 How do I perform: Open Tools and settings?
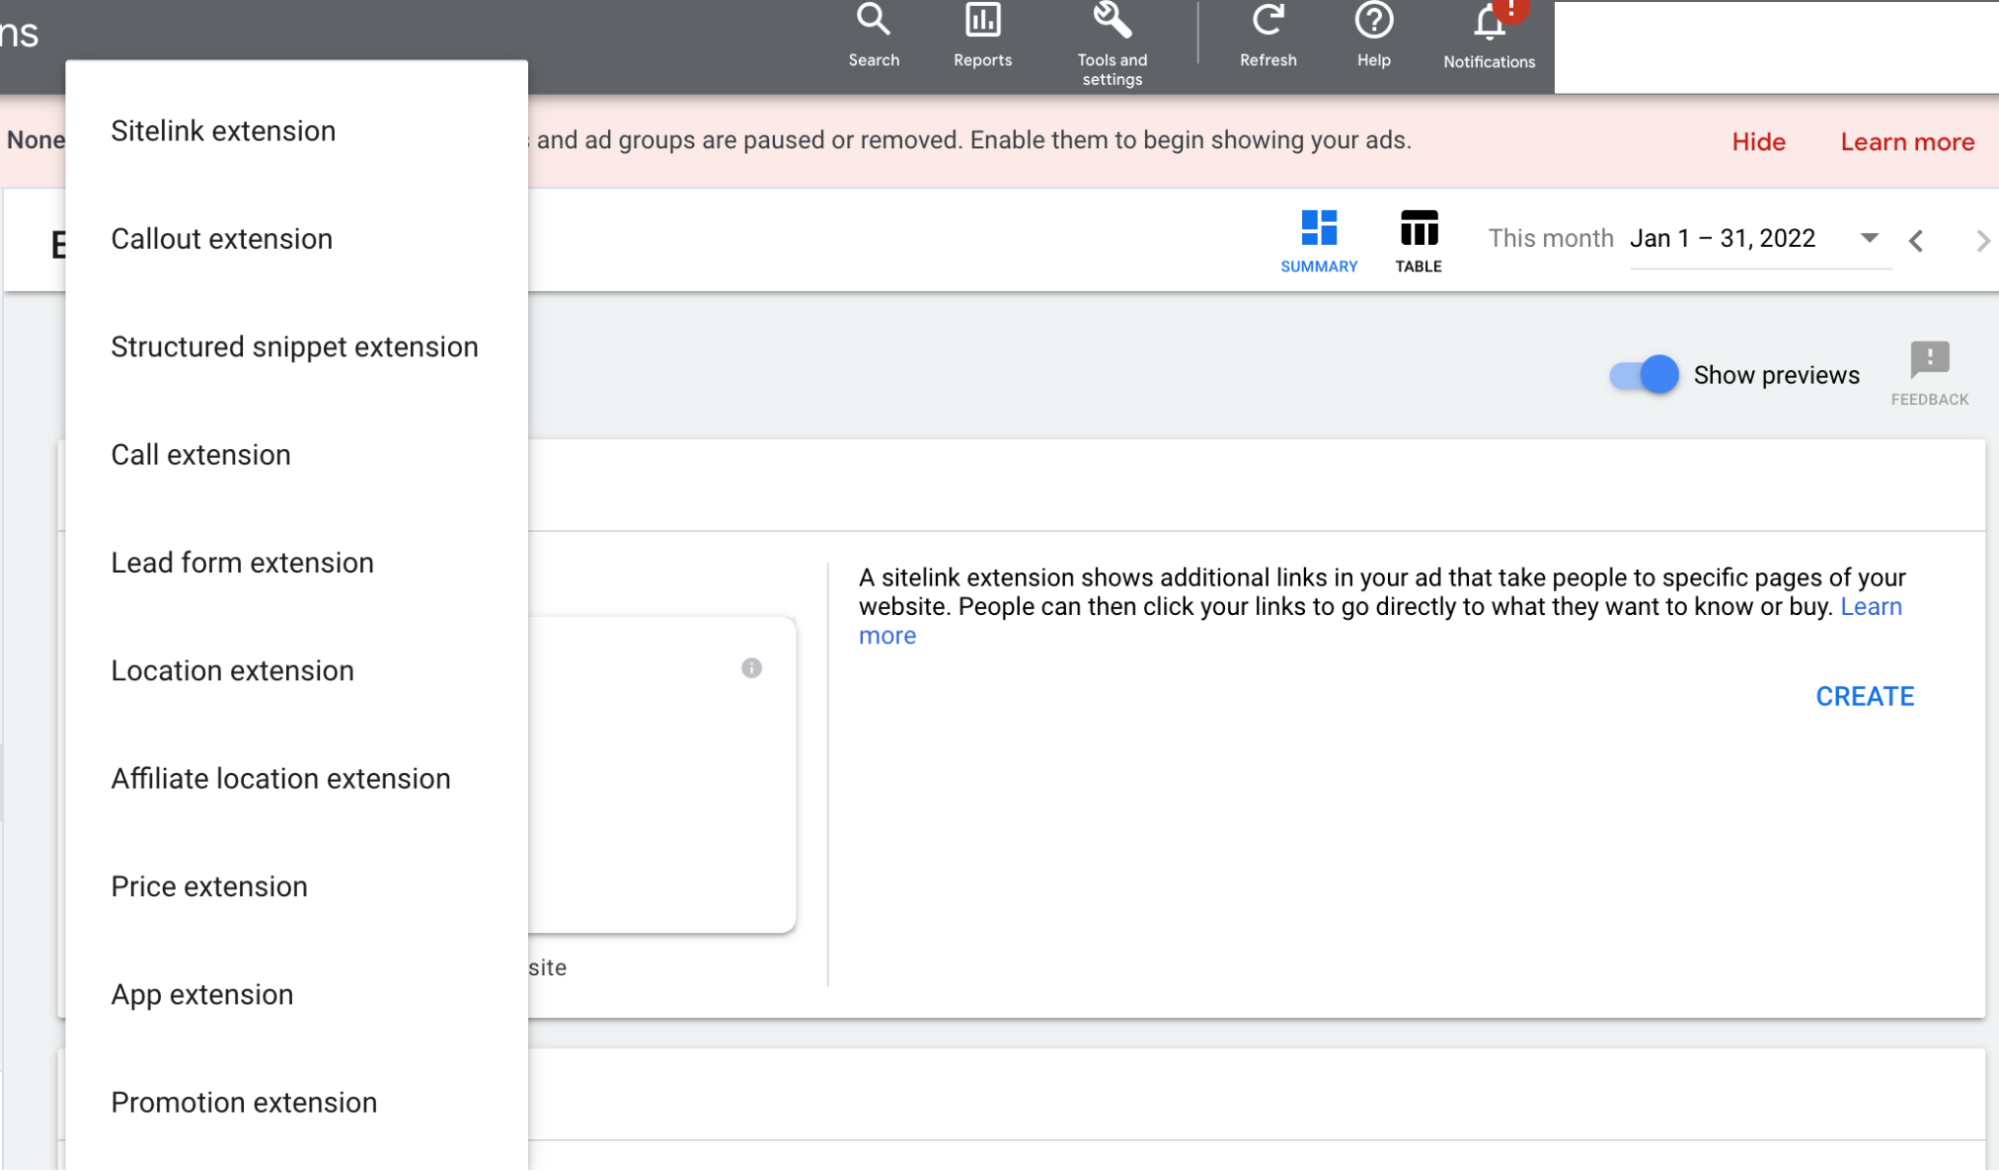(x=1112, y=45)
